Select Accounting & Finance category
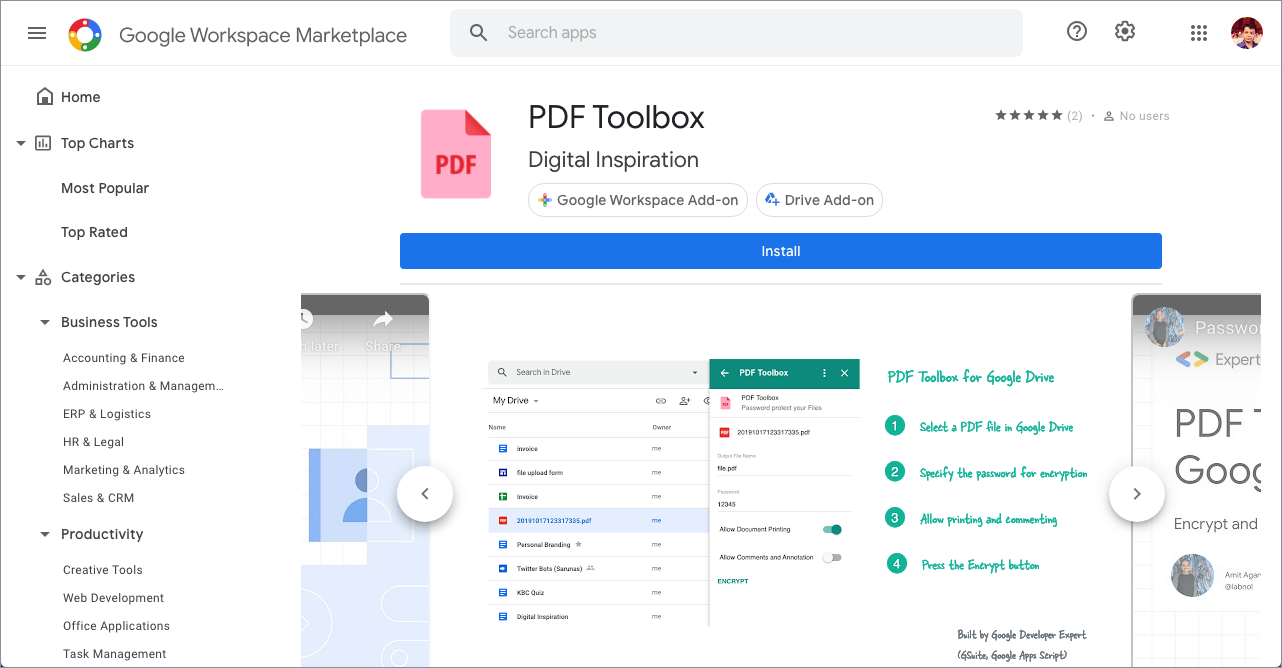 (124, 358)
